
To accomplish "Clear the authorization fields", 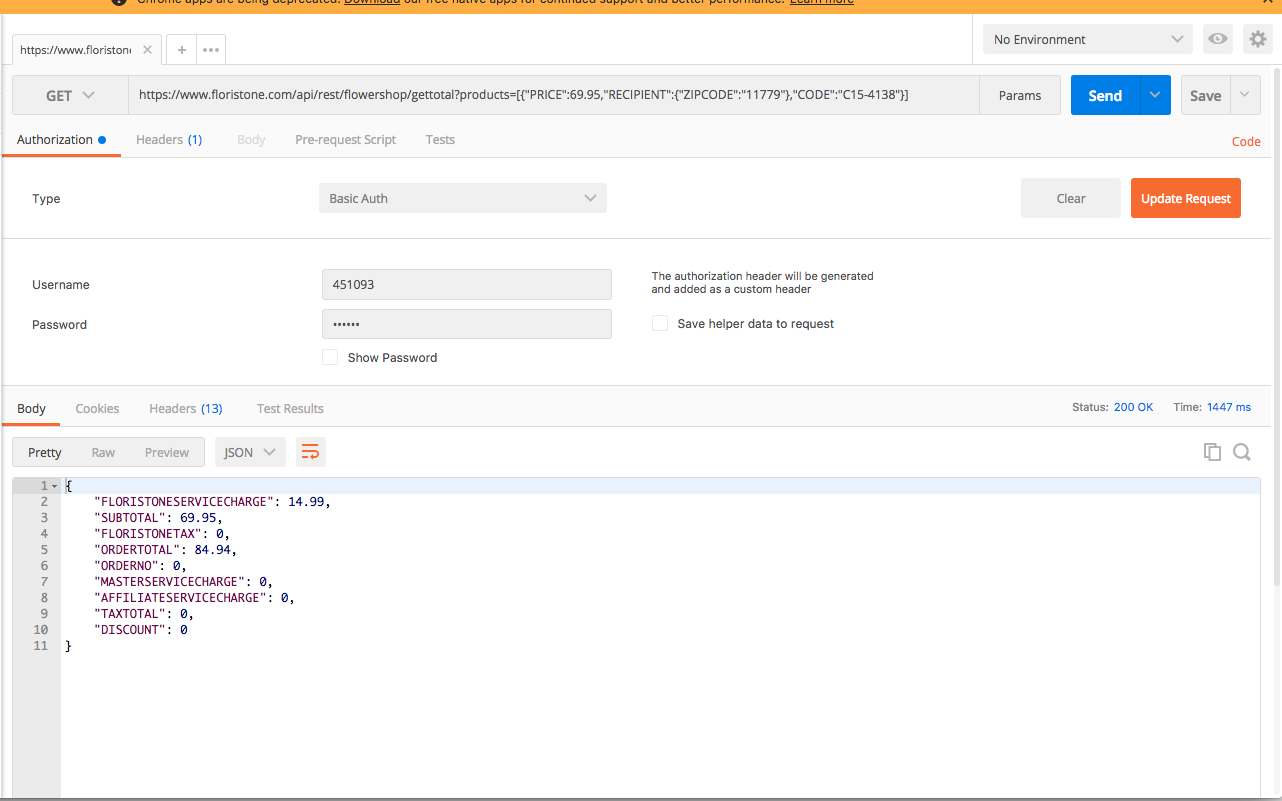I will click(x=1071, y=198).
